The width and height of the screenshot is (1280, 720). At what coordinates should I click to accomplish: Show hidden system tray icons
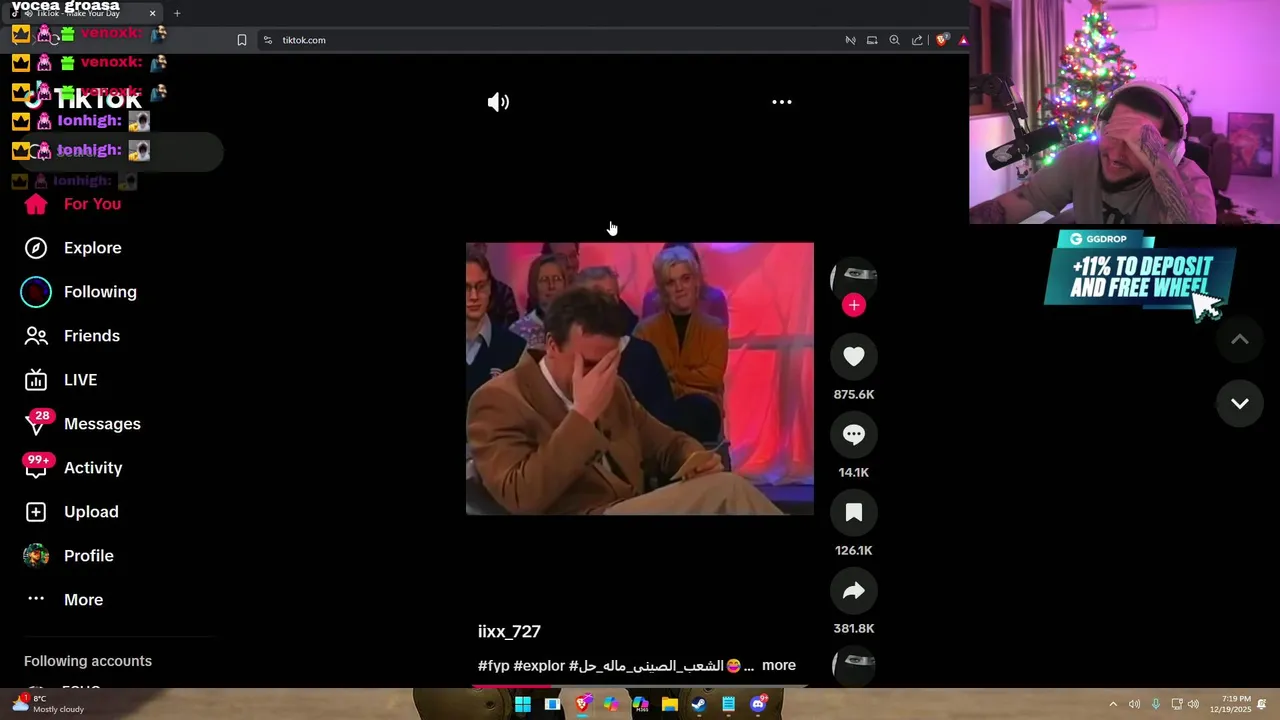click(x=1113, y=704)
